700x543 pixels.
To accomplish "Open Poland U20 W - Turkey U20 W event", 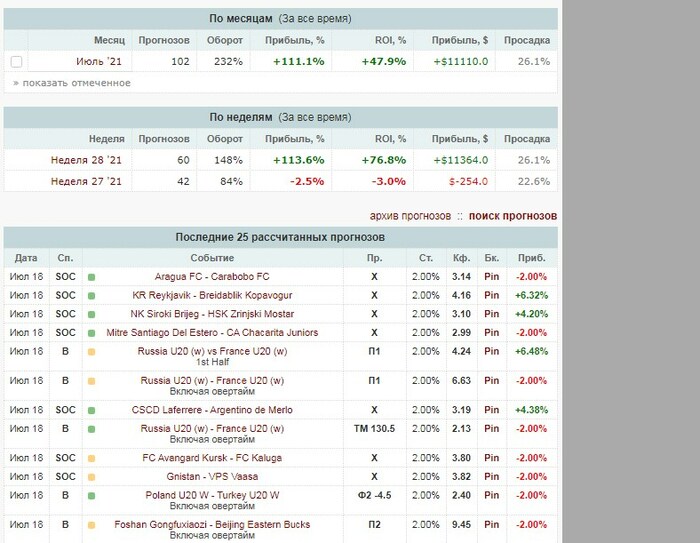I will (212, 495).
